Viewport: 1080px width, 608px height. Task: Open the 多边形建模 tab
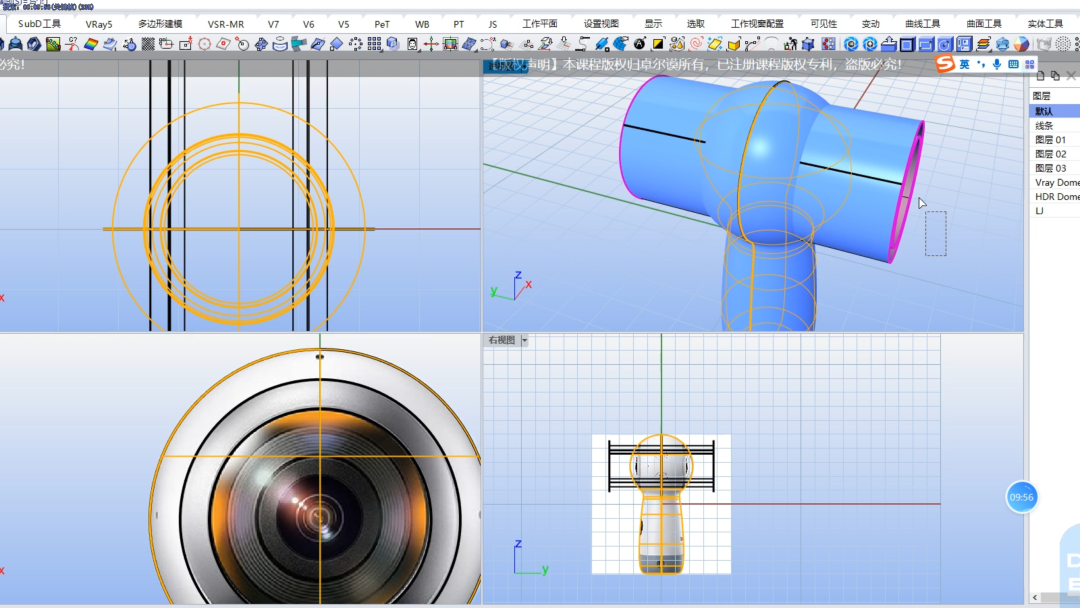[160, 23]
